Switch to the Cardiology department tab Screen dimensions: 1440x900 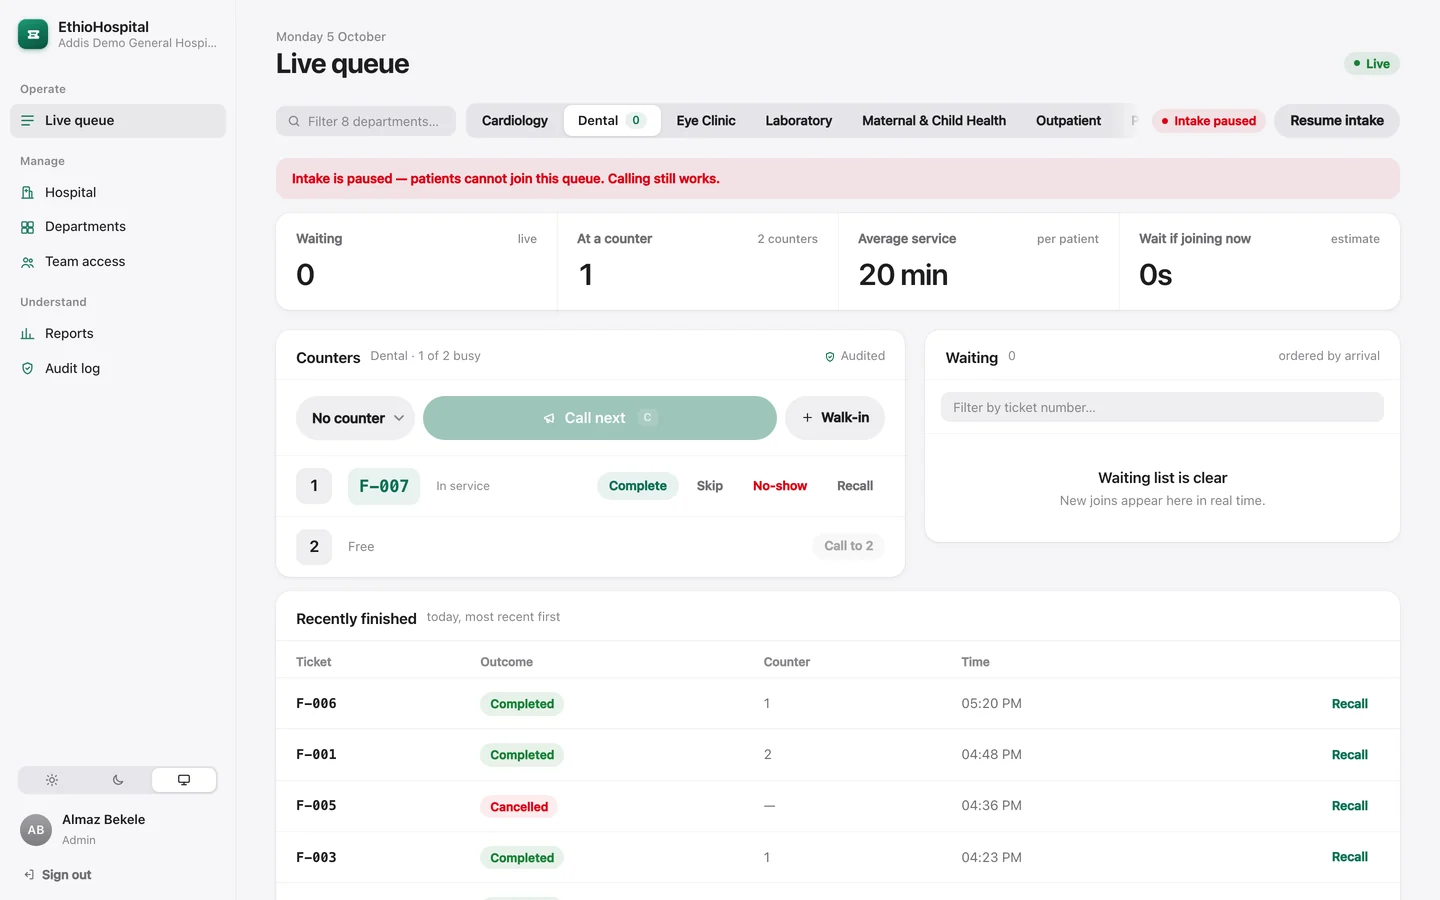(x=515, y=121)
